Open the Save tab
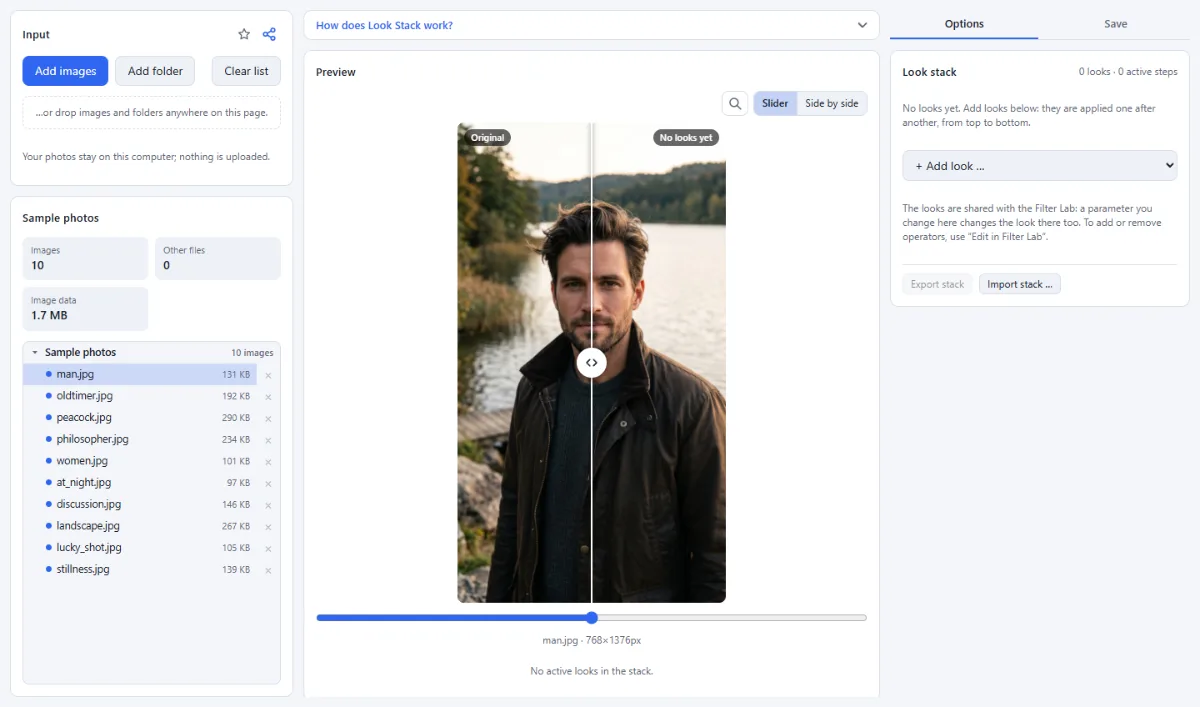The image size is (1200, 707). pyautogui.click(x=1116, y=24)
